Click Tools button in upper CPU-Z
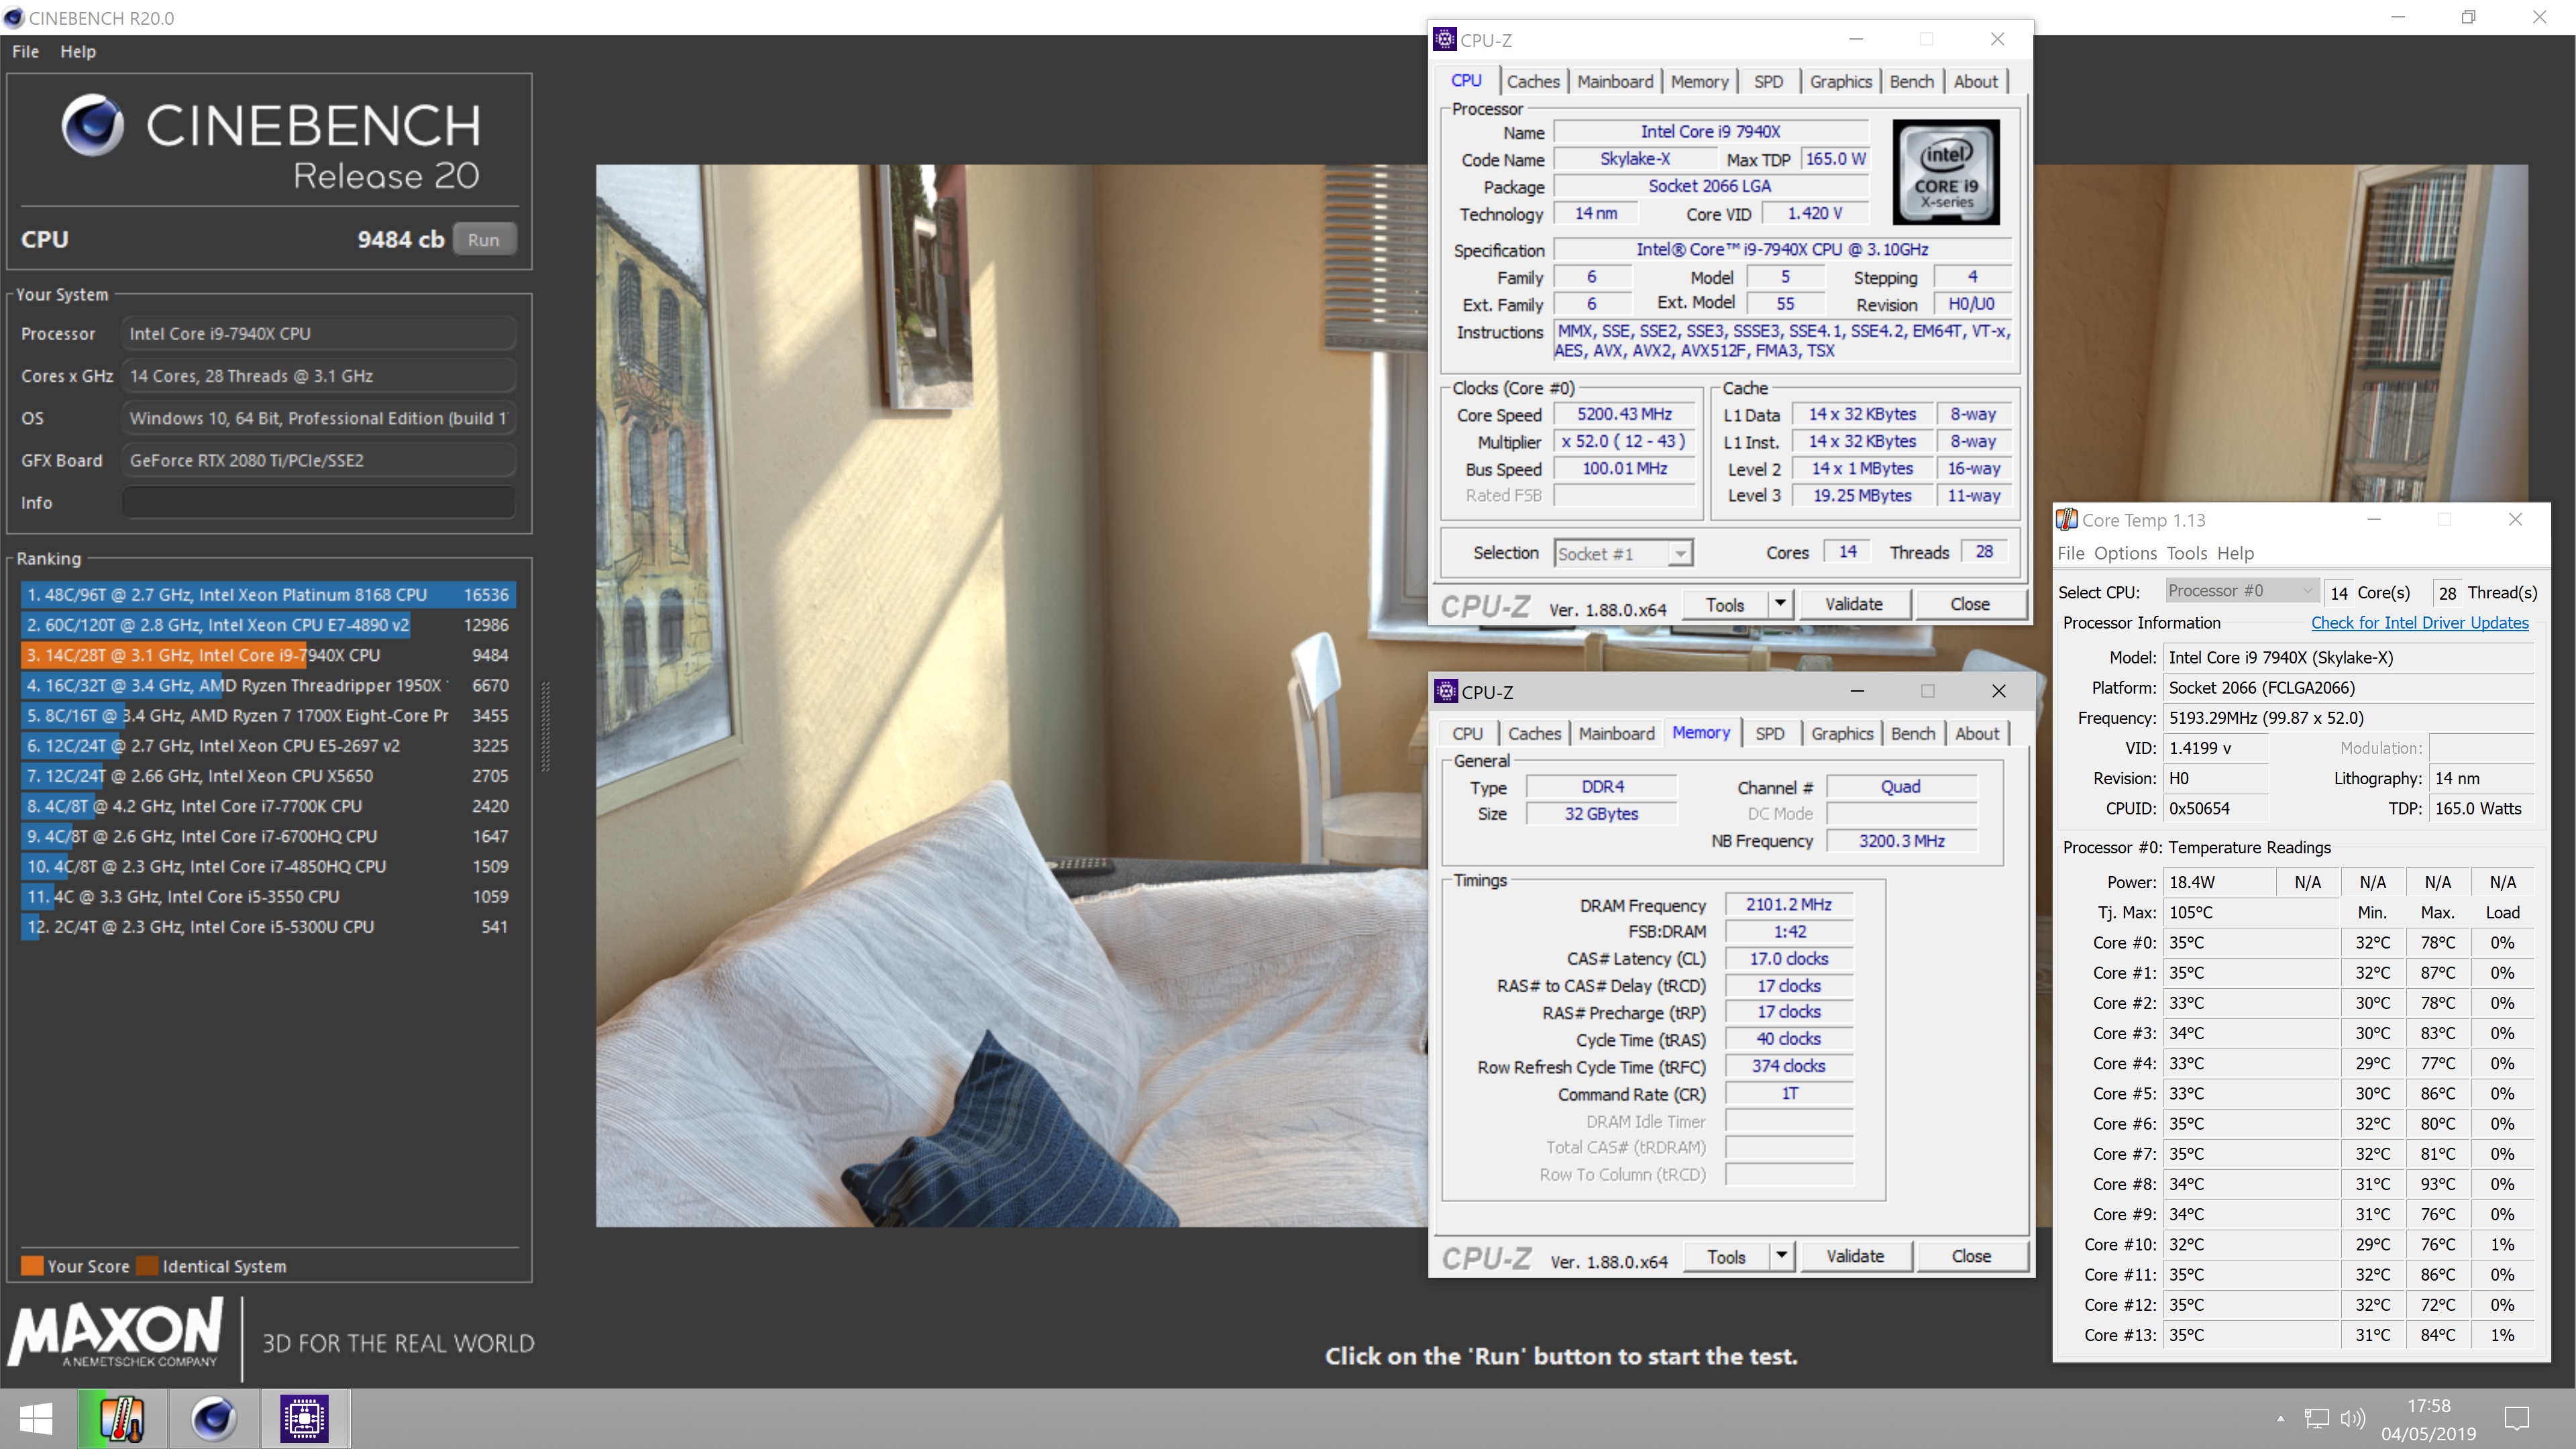Screen dimensions: 2576x1449 point(1724,604)
